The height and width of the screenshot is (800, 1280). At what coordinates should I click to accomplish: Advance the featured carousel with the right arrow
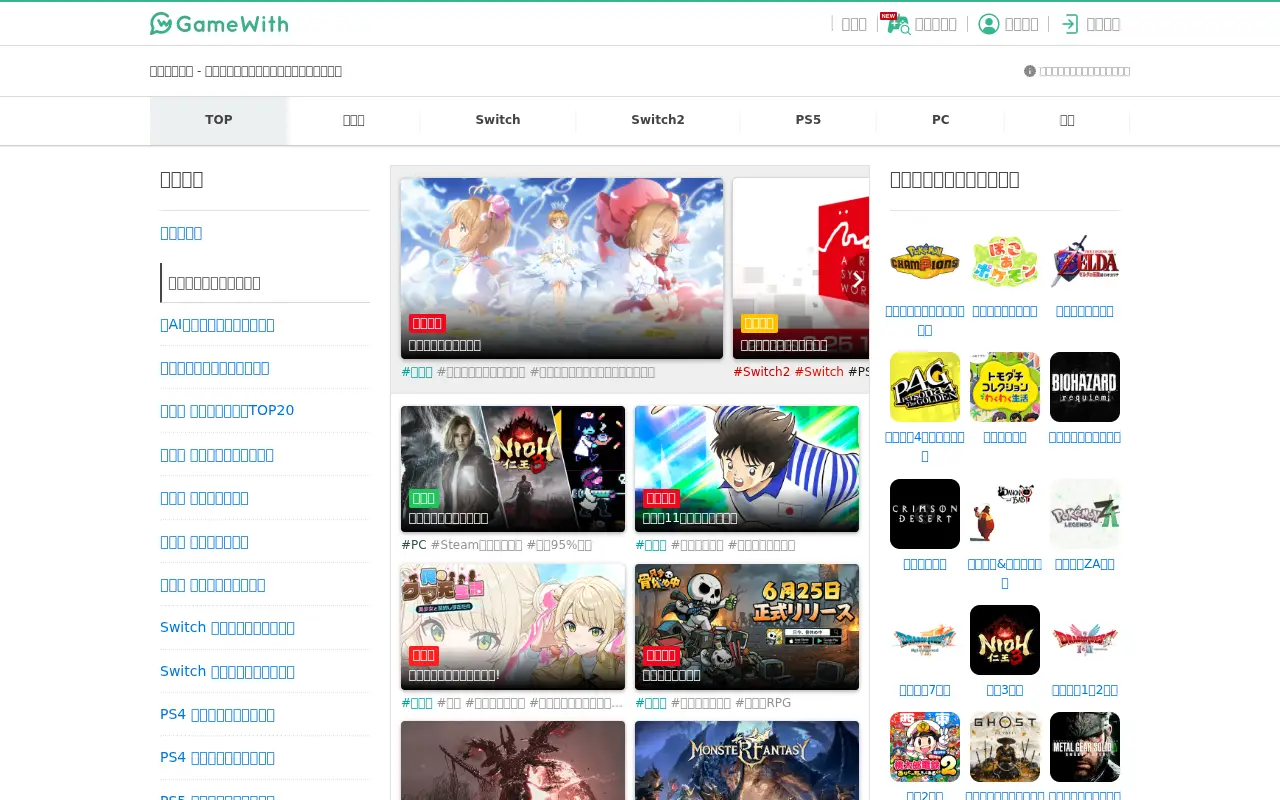click(x=857, y=280)
